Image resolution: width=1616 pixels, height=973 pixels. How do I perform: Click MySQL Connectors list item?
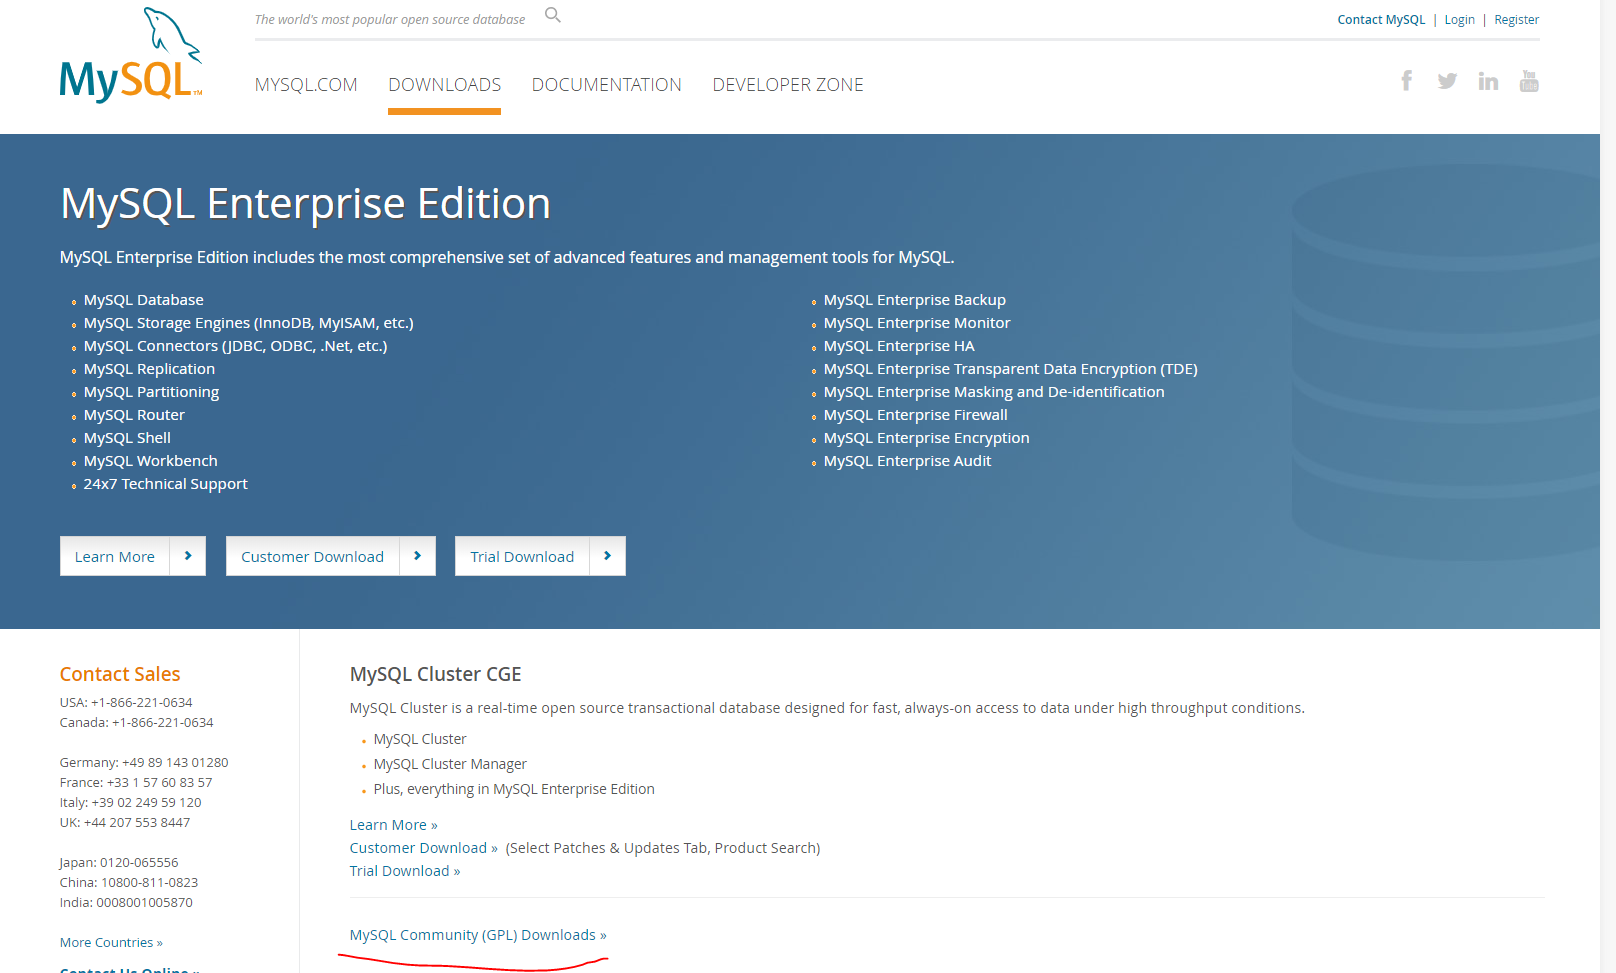click(x=235, y=346)
